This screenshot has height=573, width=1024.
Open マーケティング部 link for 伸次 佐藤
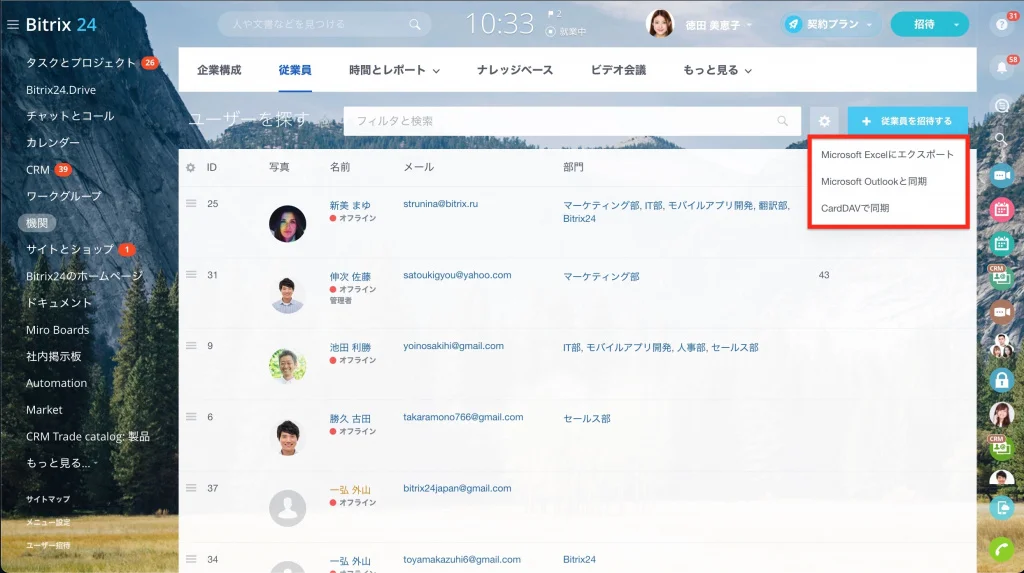[601, 276]
